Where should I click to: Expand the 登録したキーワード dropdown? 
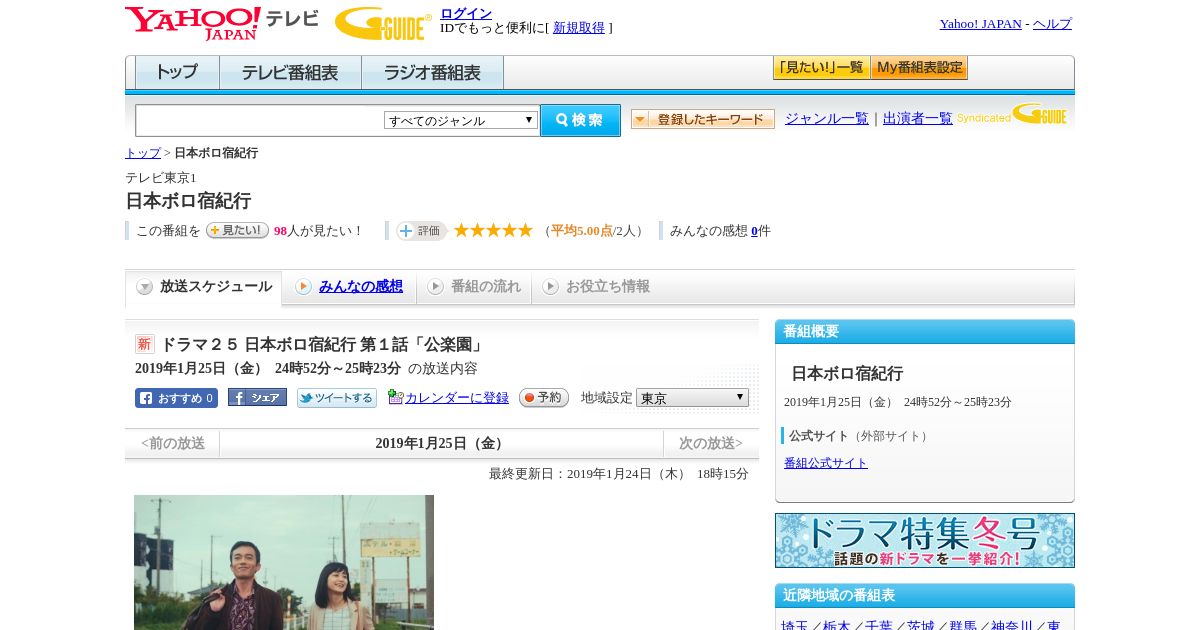[x=703, y=119]
